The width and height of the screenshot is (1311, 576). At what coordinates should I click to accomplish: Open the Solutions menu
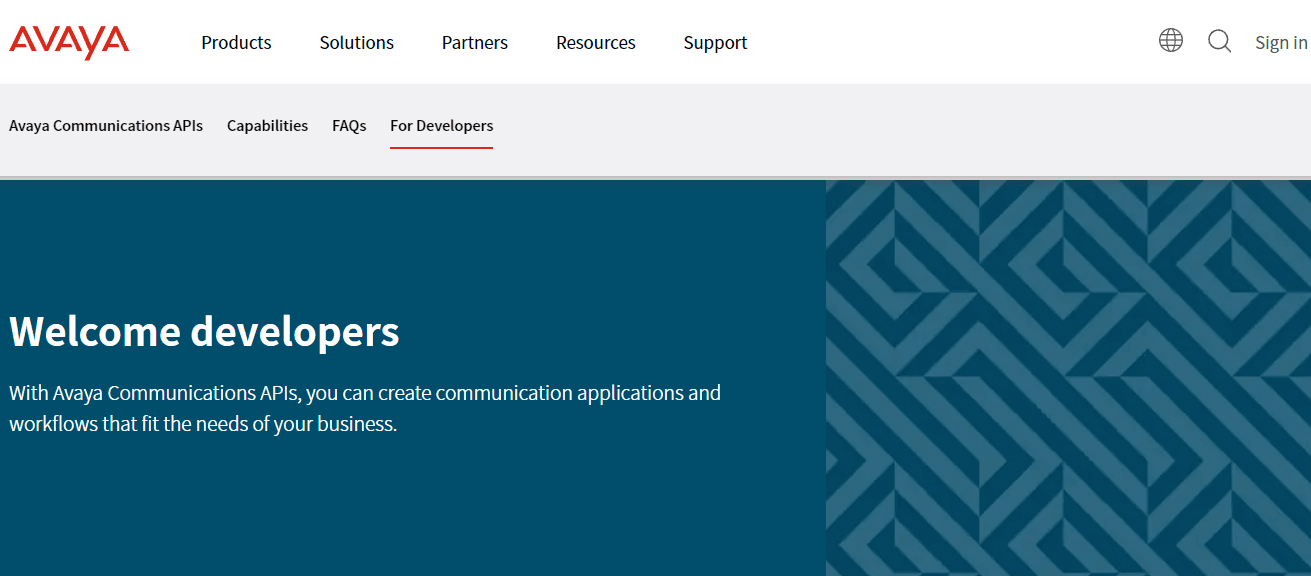(356, 42)
